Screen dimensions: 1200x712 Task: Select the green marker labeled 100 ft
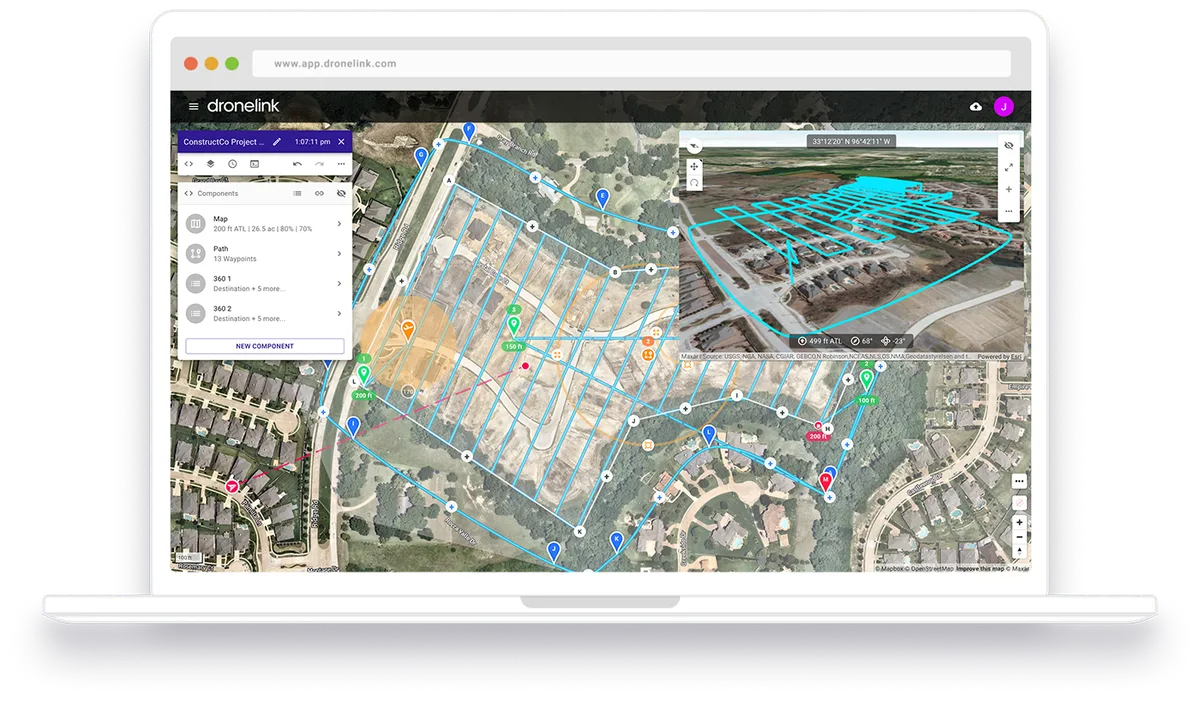(x=866, y=380)
